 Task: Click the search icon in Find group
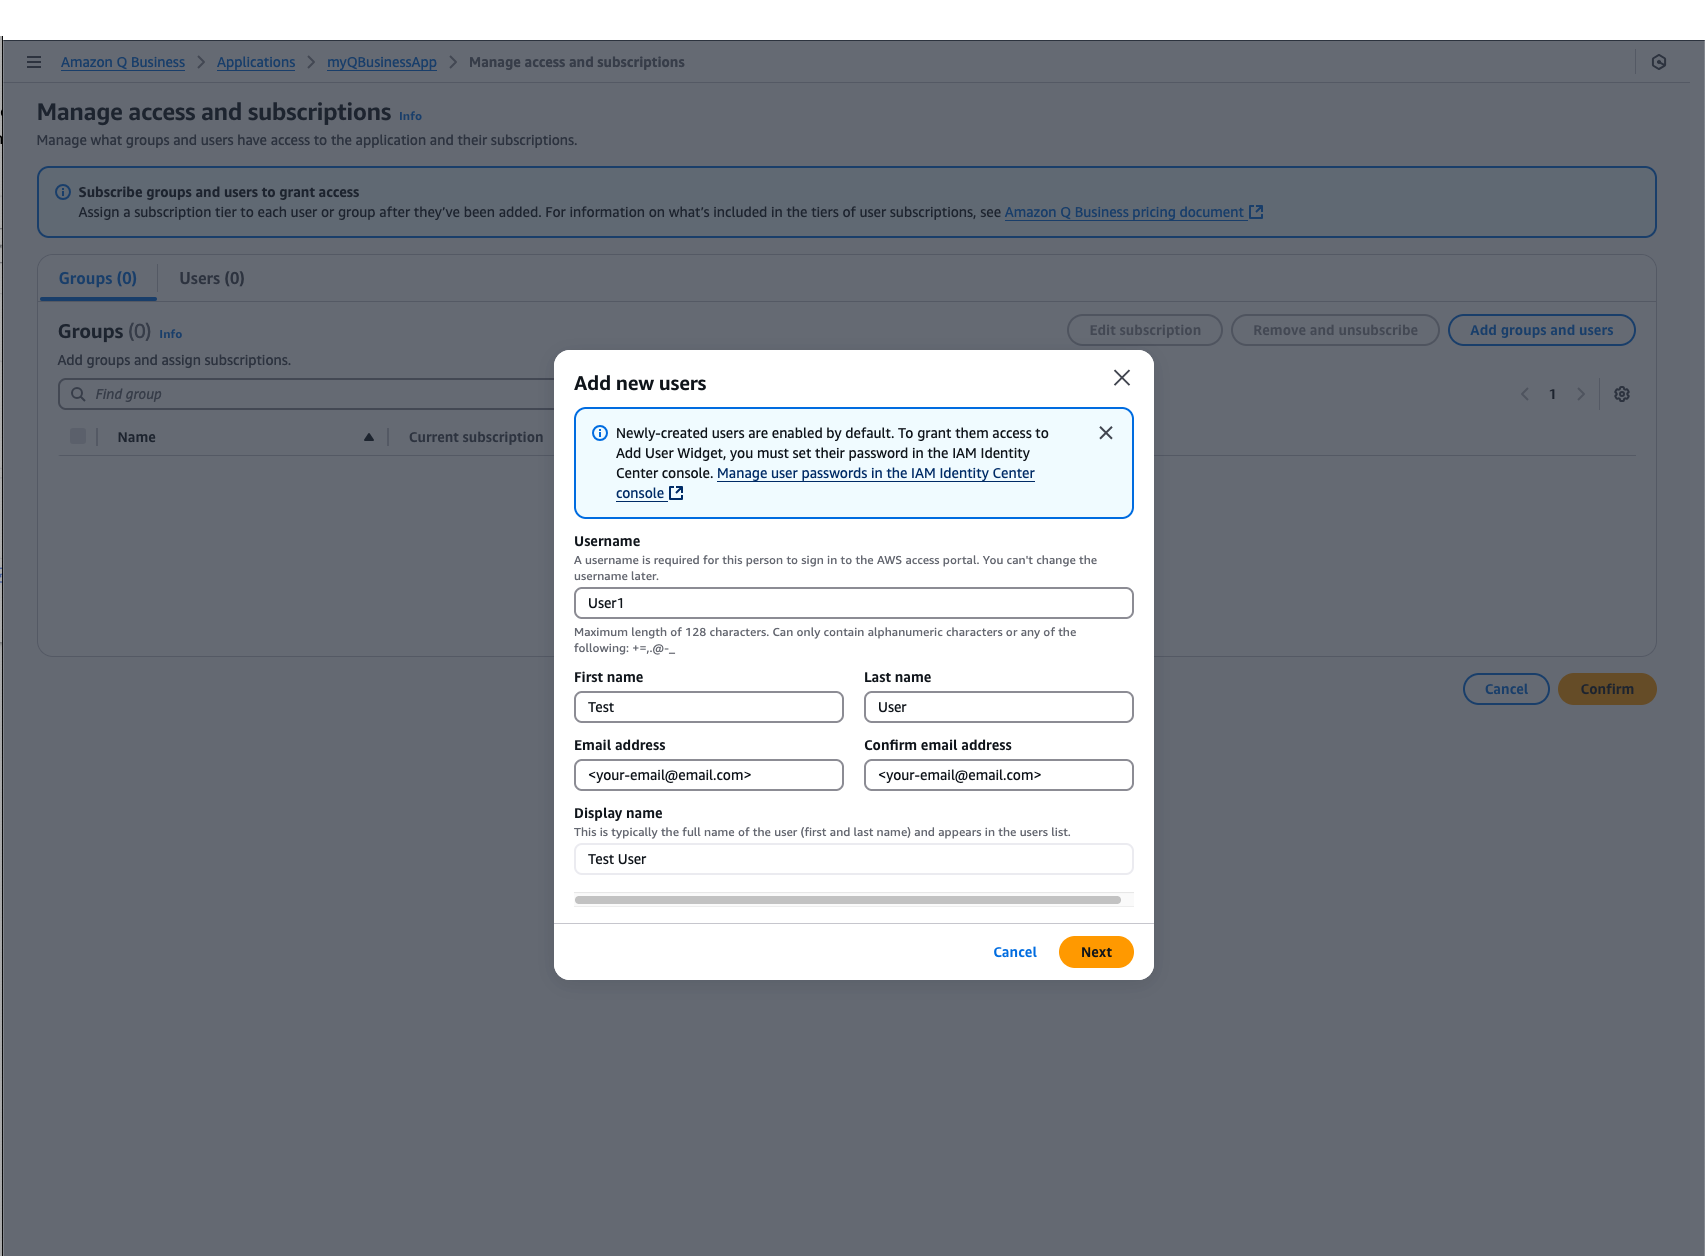[x=78, y=394]
